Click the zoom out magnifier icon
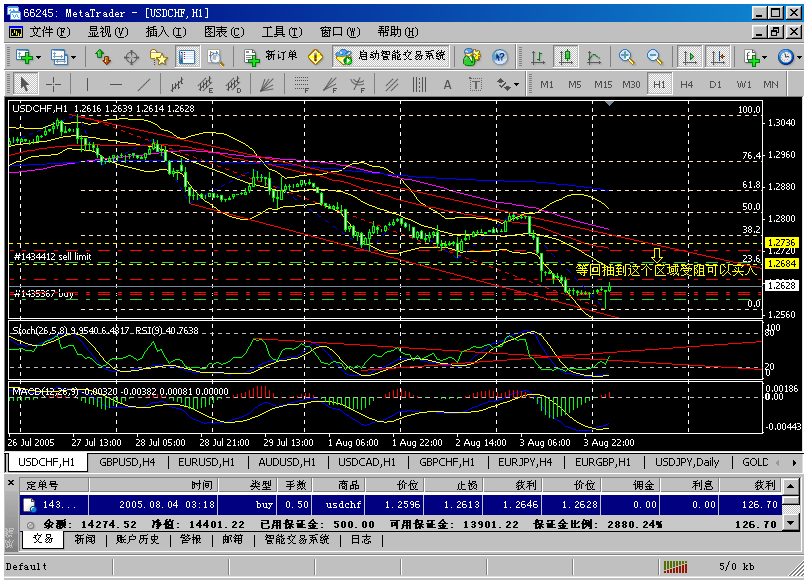Viewport: 808px width, 580px height. pyautogui.click(x=655, y=57)
